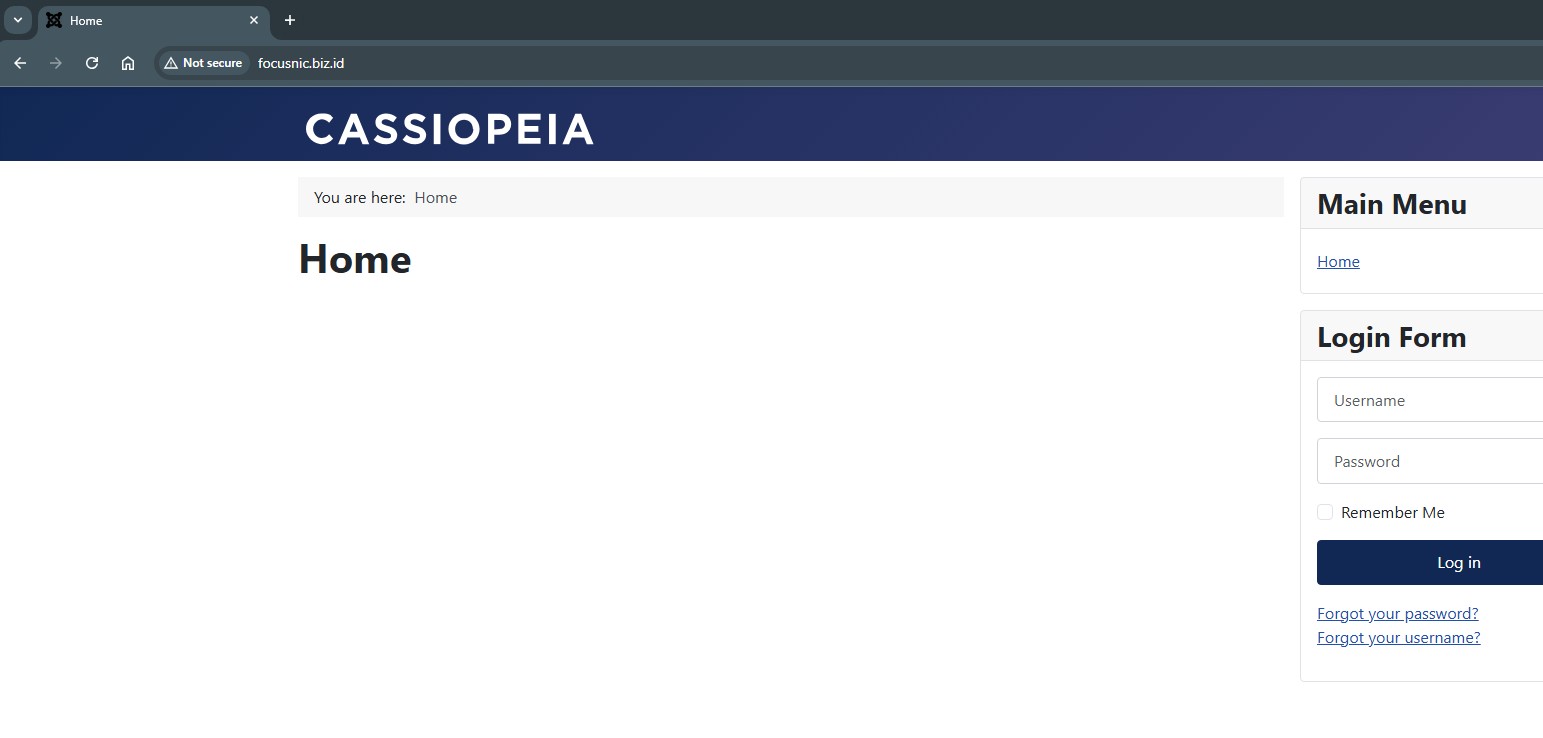Tick the Remember Me checkbox
Screen dimensions: 1543x738
[1325, 512]
